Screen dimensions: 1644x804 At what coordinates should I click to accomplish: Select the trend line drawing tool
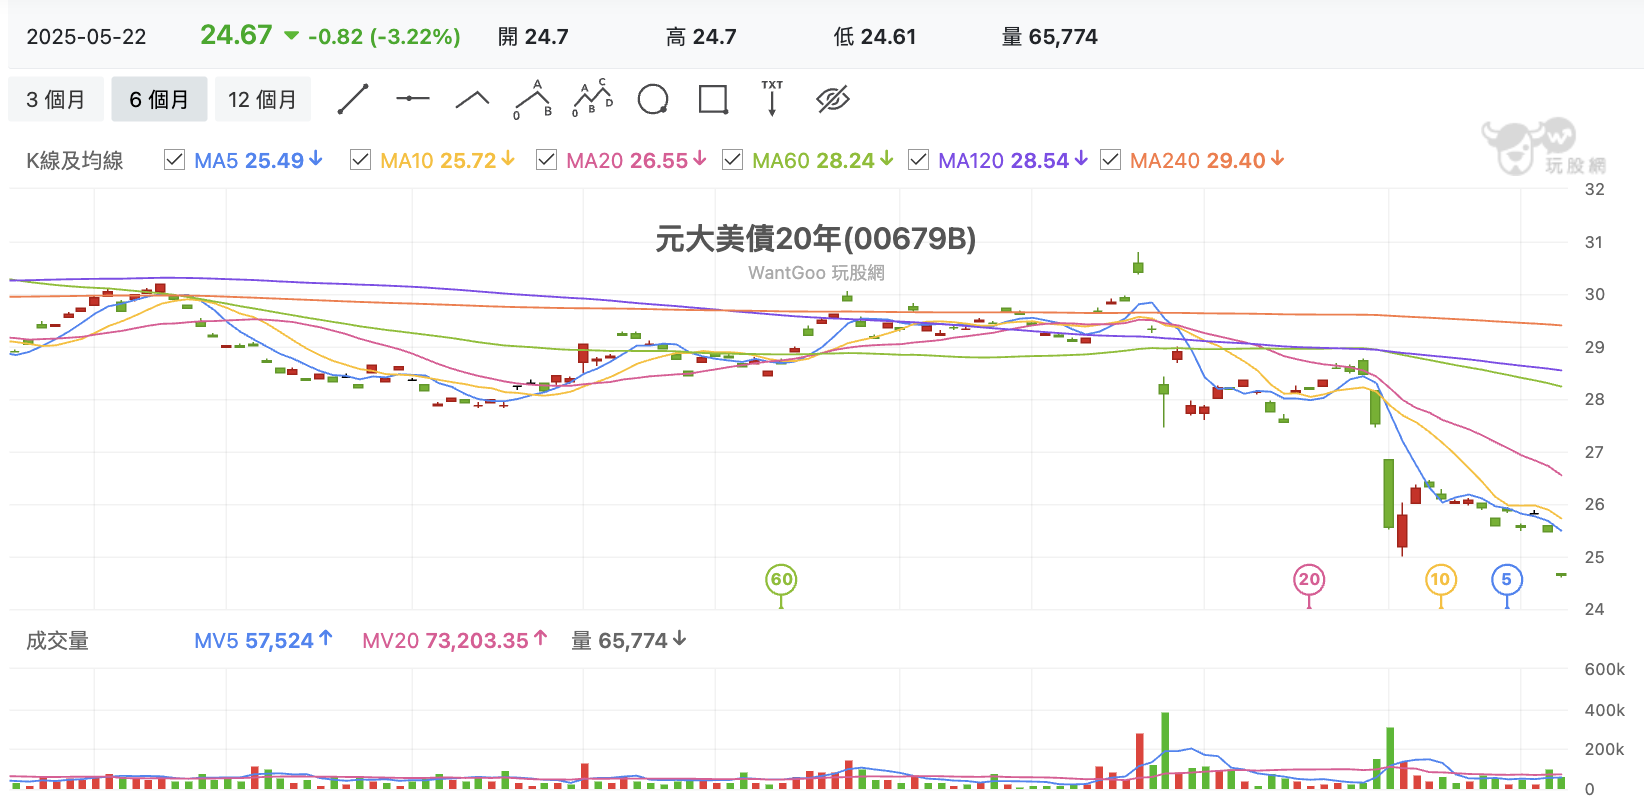click(x=353, y=99)
